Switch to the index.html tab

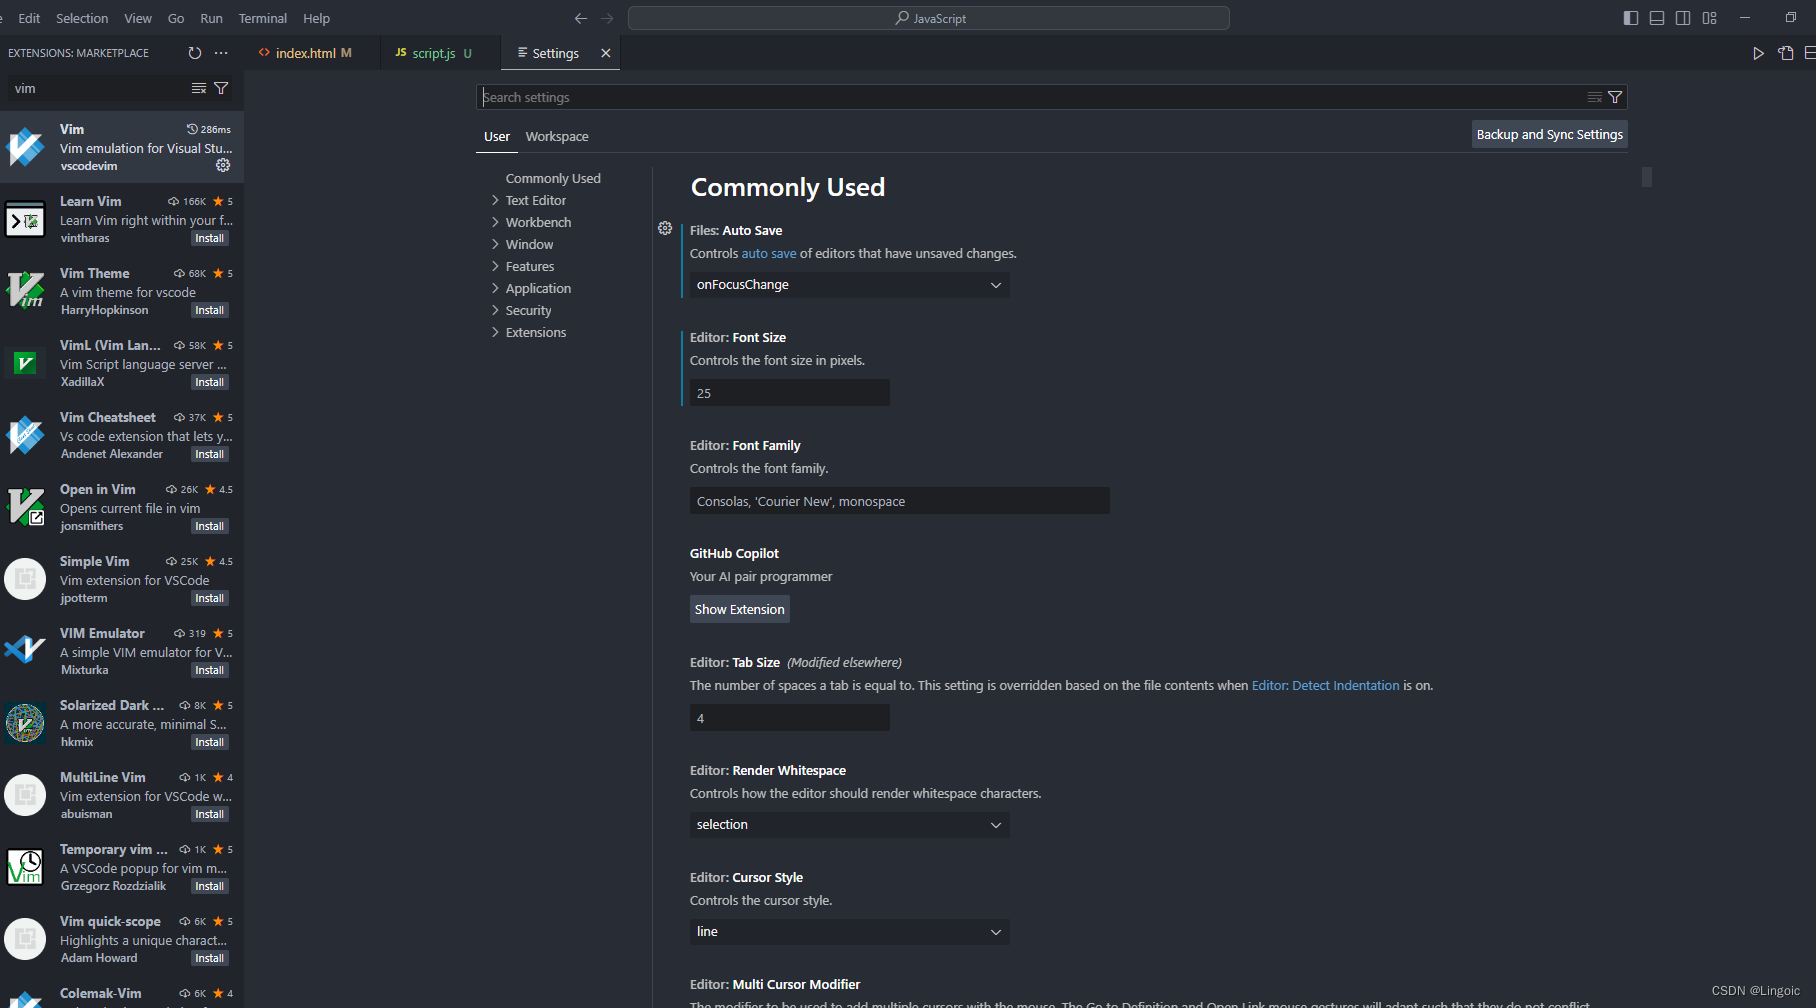312,53
